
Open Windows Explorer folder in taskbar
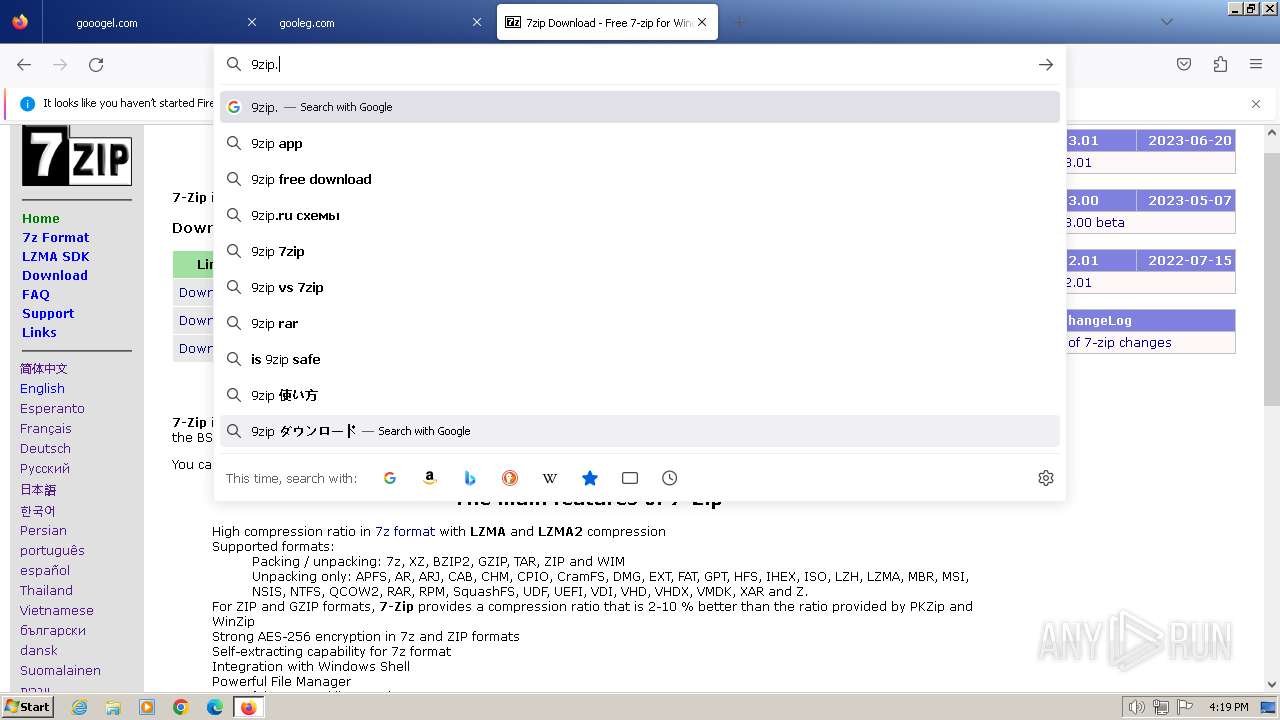(113, 707)
